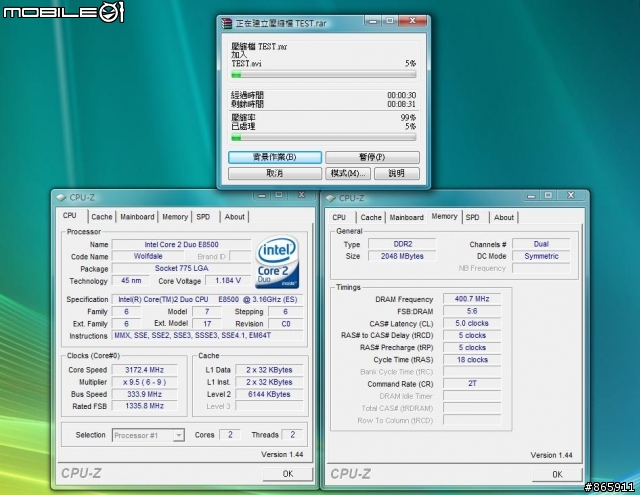Click the Specification field E8500 @ 3.16GHz (ES)
The image size is (640, 495).
(207, 299)
